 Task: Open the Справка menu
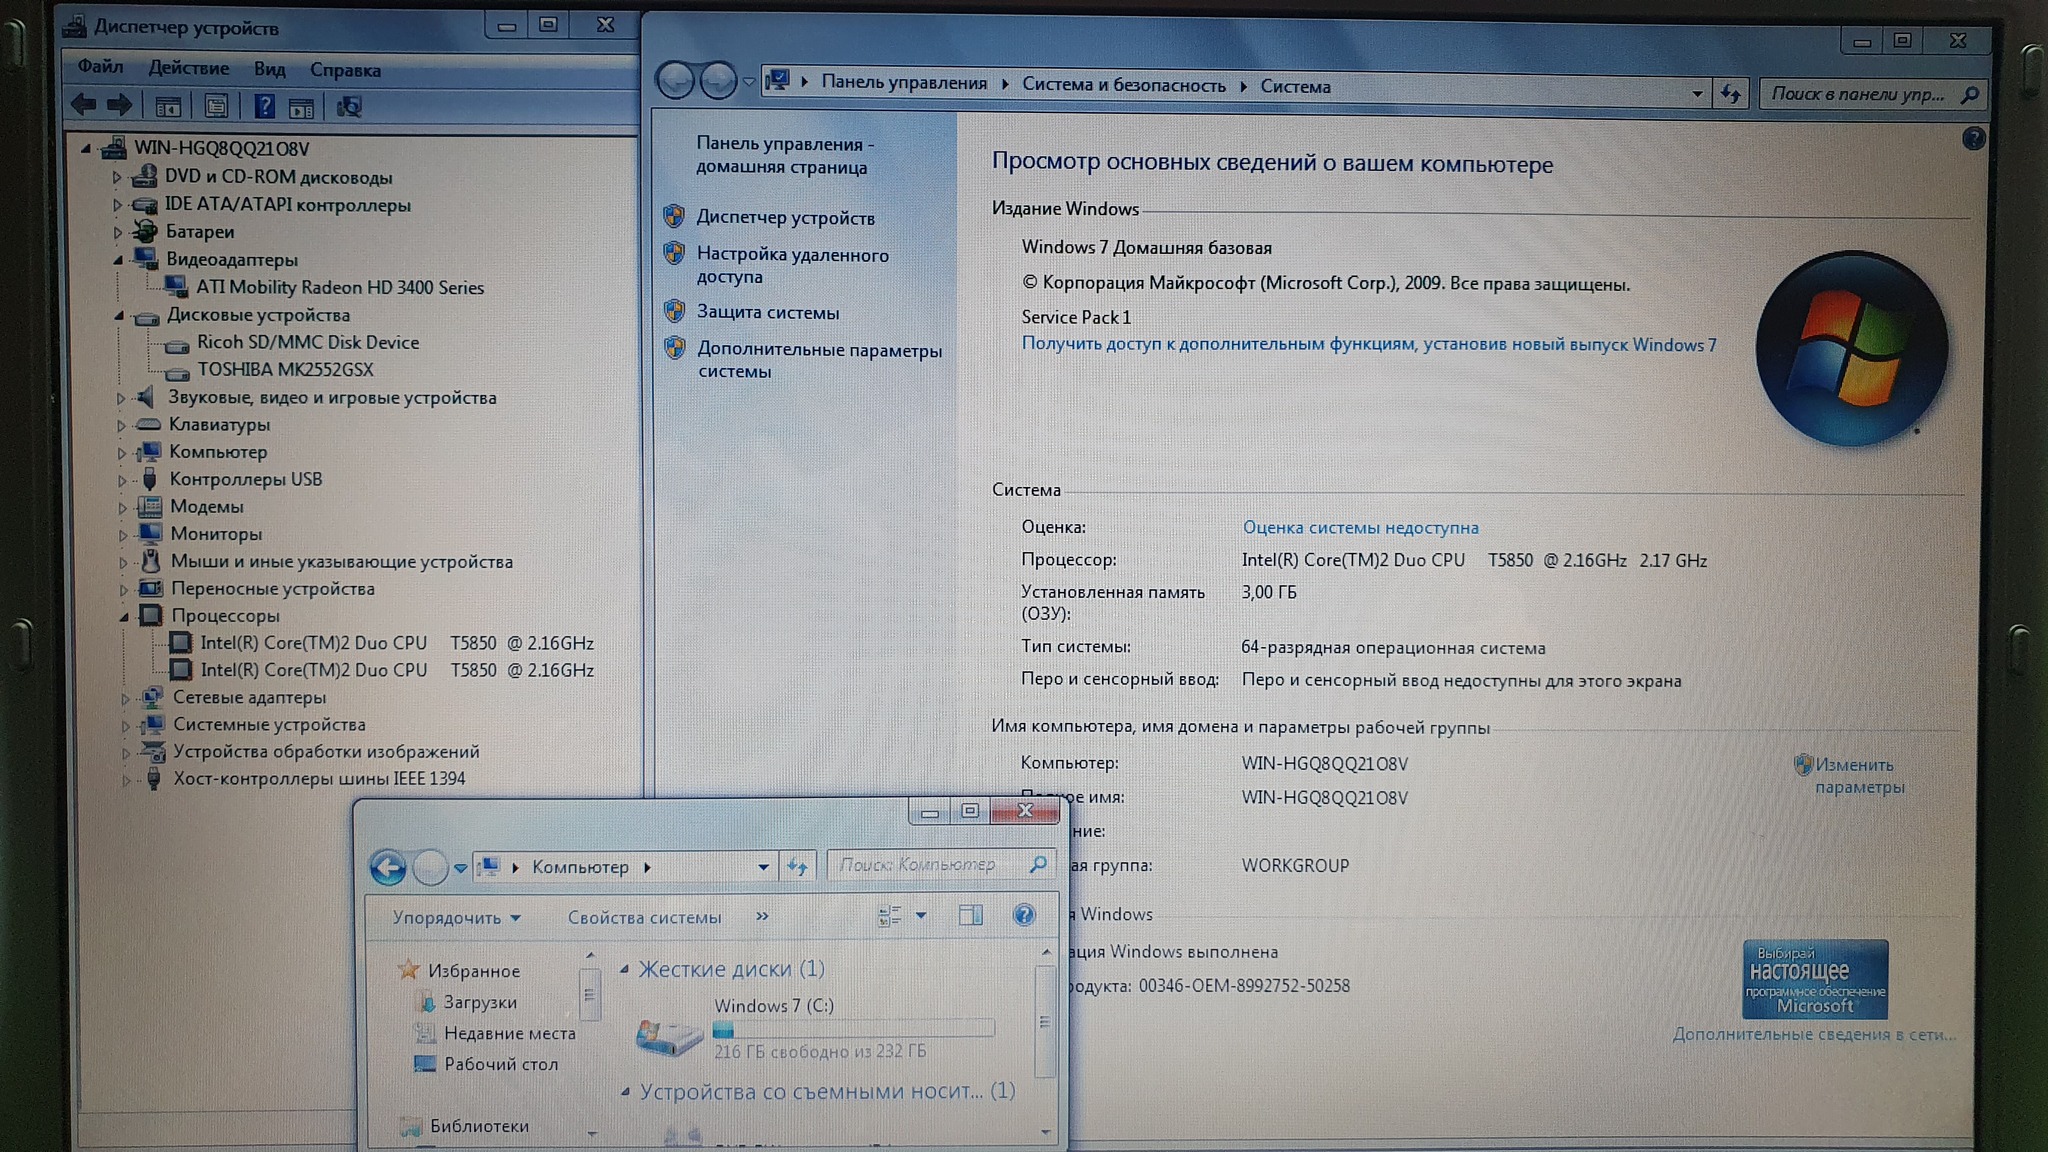(345, 70)
